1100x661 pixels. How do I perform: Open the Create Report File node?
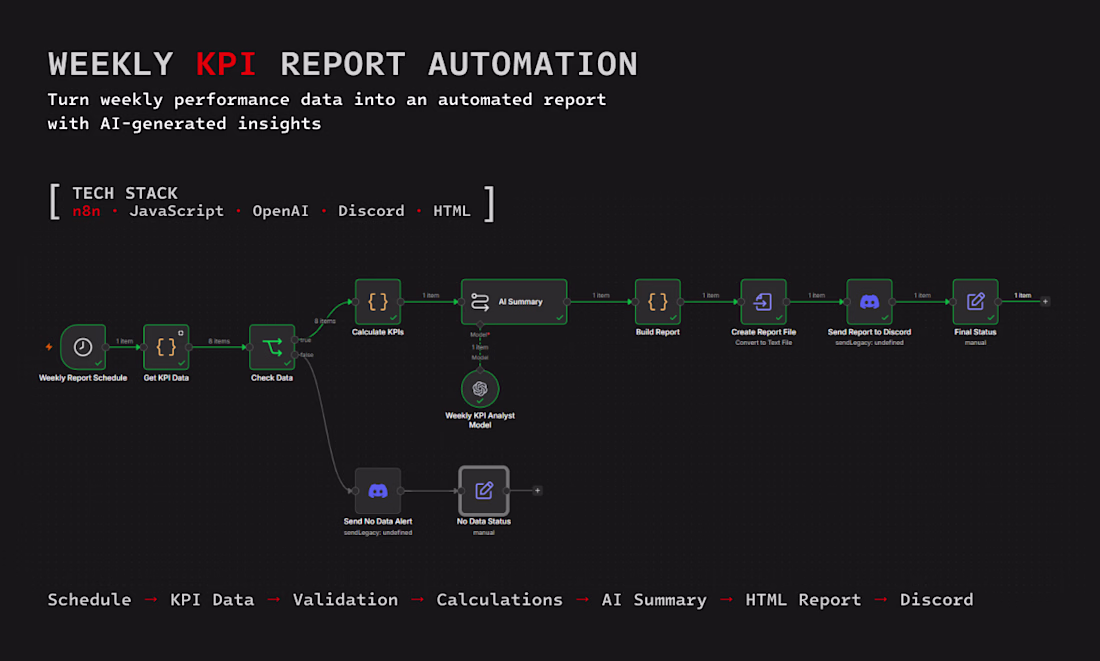763,302
